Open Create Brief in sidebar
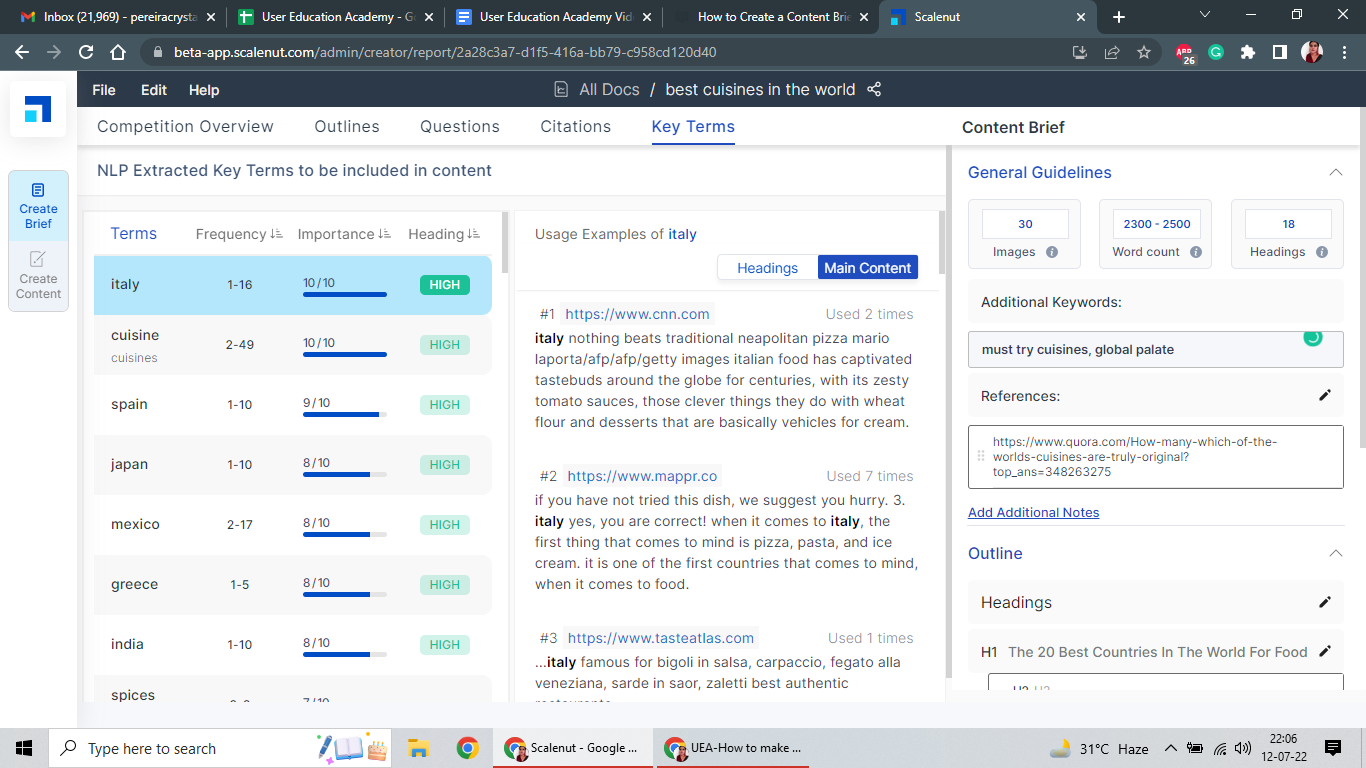The image size is (1366, 768). (x=38, y=206)
